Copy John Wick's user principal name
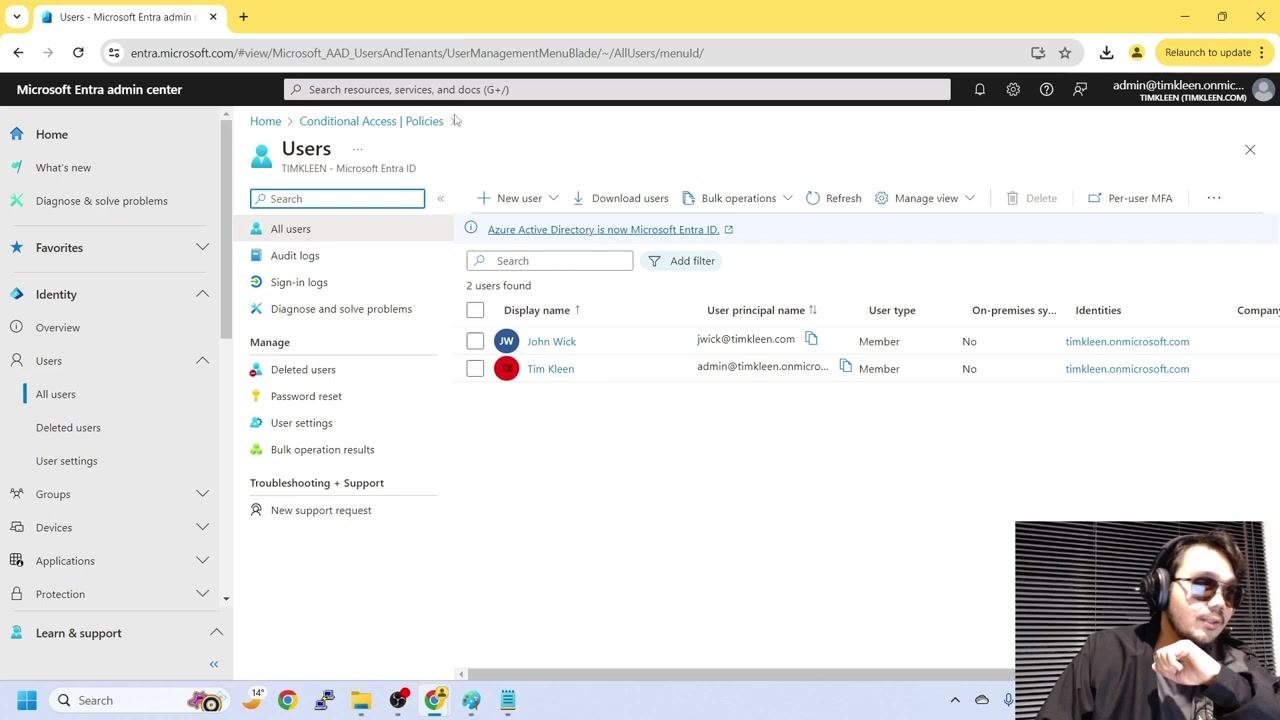Screen dimensions: 1280x720 [811, 339]
